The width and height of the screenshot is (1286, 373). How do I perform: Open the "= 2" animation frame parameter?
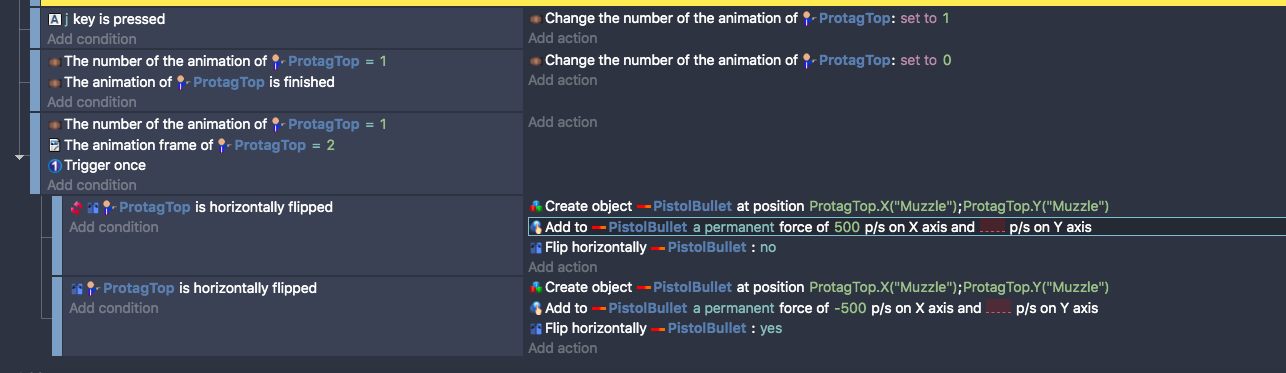[323, 145]
